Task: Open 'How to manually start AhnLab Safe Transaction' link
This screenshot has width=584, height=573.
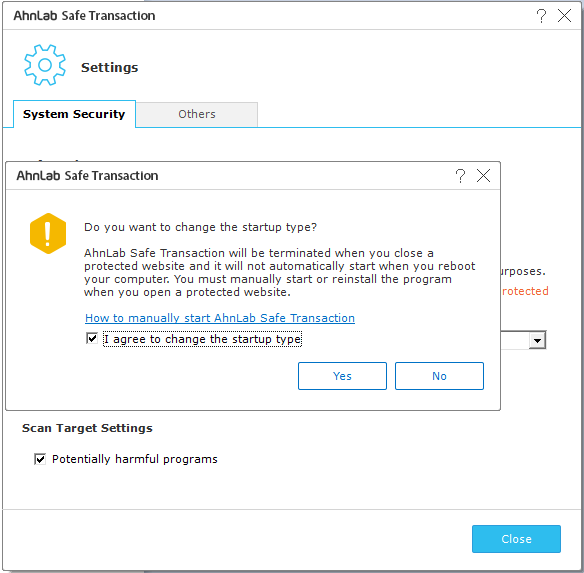Action: tap(220, 318)
